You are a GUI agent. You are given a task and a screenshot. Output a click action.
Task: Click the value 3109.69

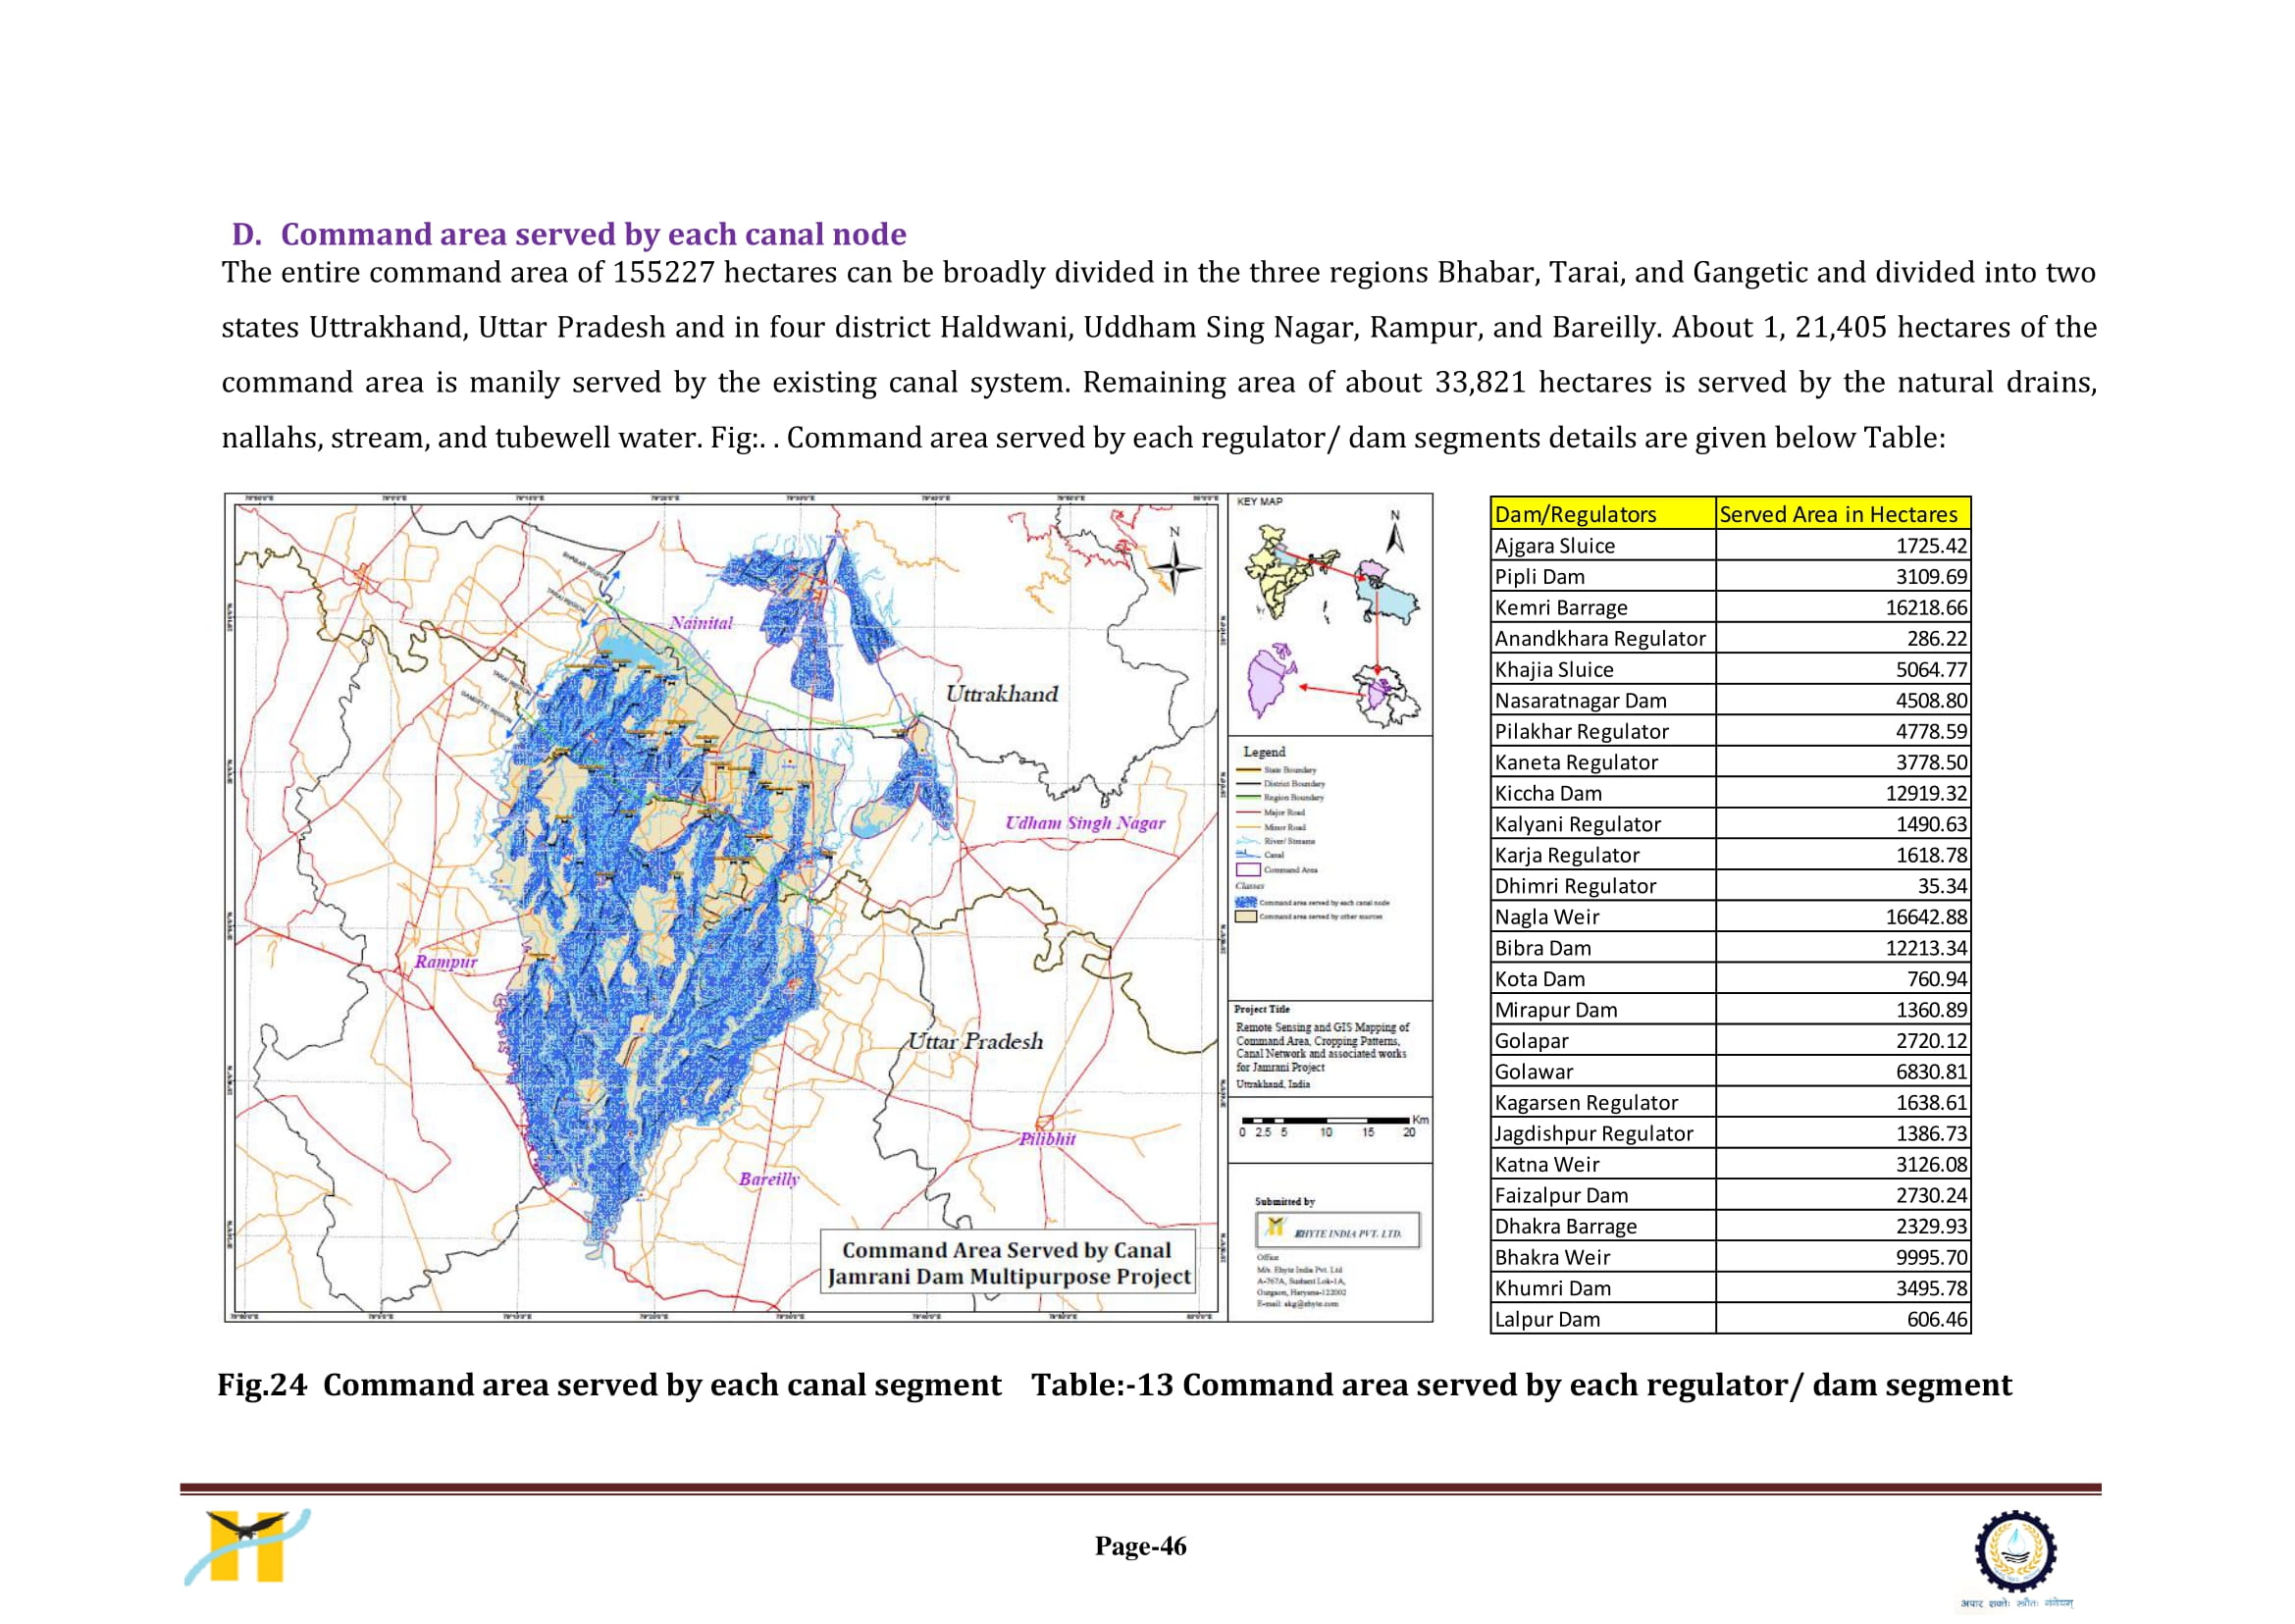tap(1931, 577)
